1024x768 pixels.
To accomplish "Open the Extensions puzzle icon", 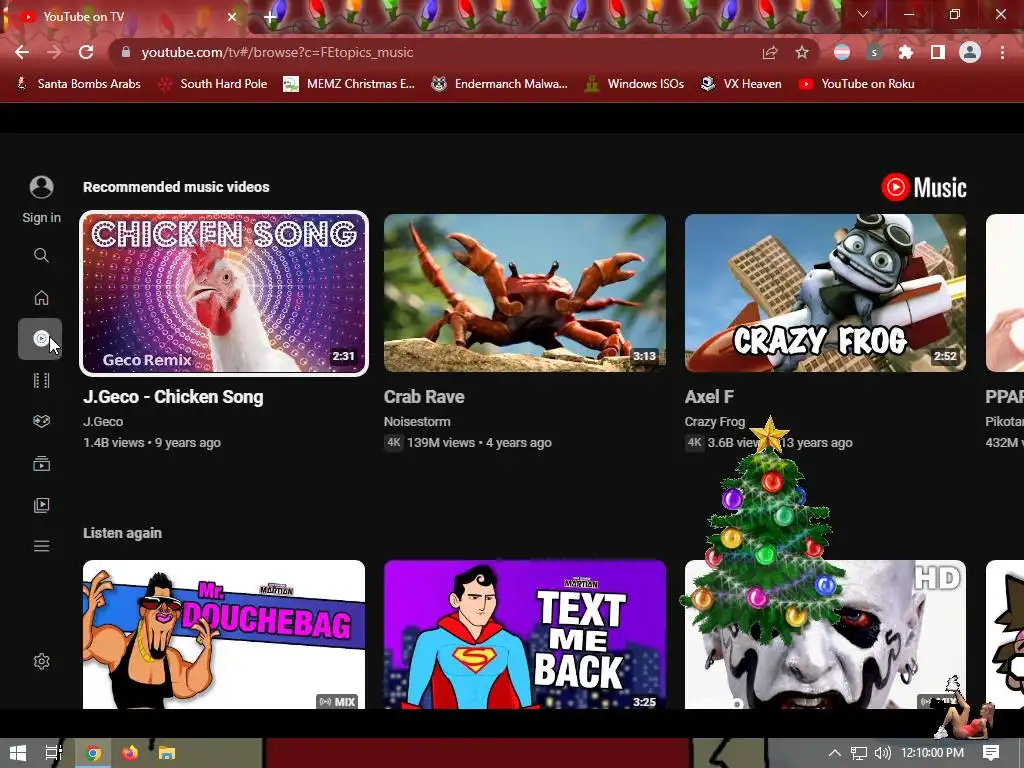I will pyautogui.click(x=906, y=52).
